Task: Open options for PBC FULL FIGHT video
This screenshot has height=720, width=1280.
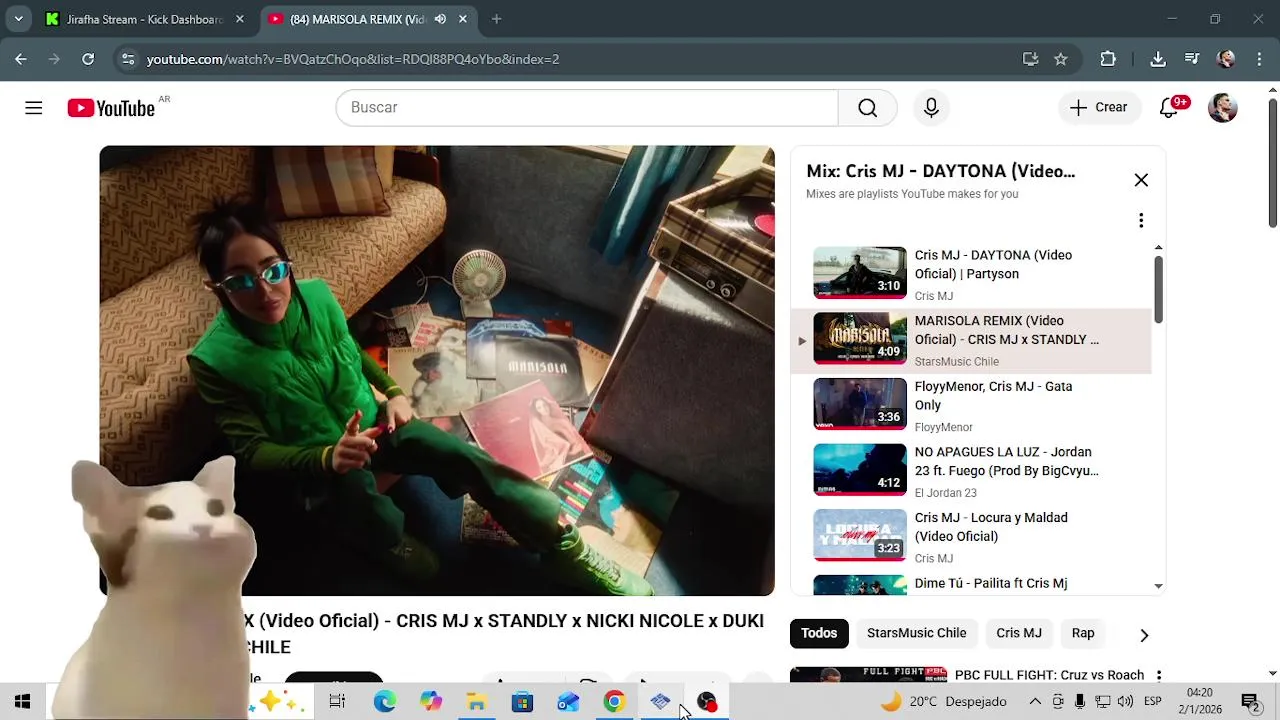Action: (1159, 676)
